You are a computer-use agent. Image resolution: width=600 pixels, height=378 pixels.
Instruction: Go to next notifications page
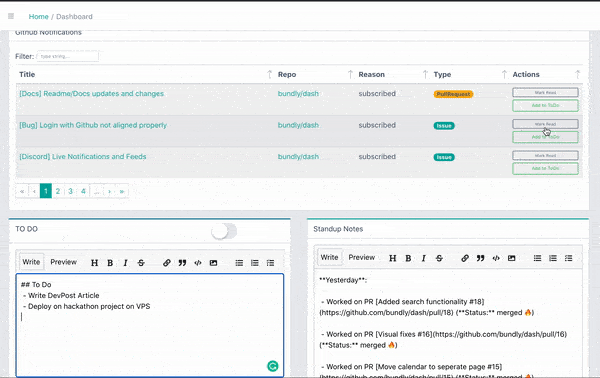pos(109,191)
